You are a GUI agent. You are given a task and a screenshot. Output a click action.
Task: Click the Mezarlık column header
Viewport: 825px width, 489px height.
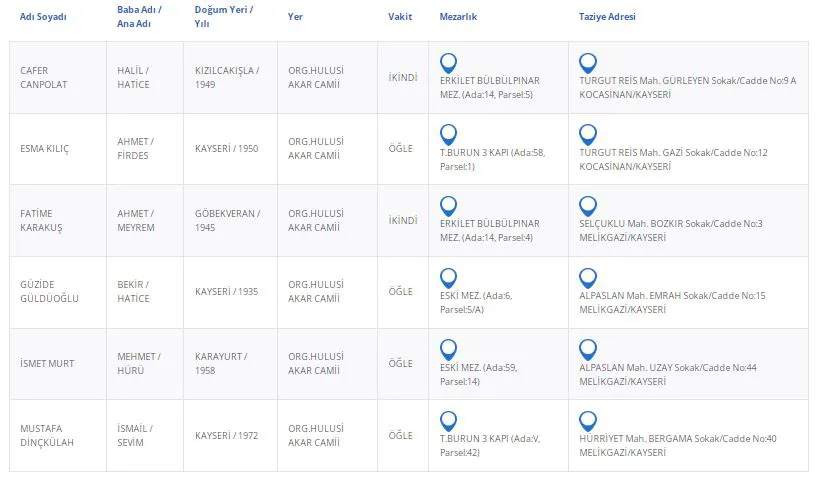458,17
